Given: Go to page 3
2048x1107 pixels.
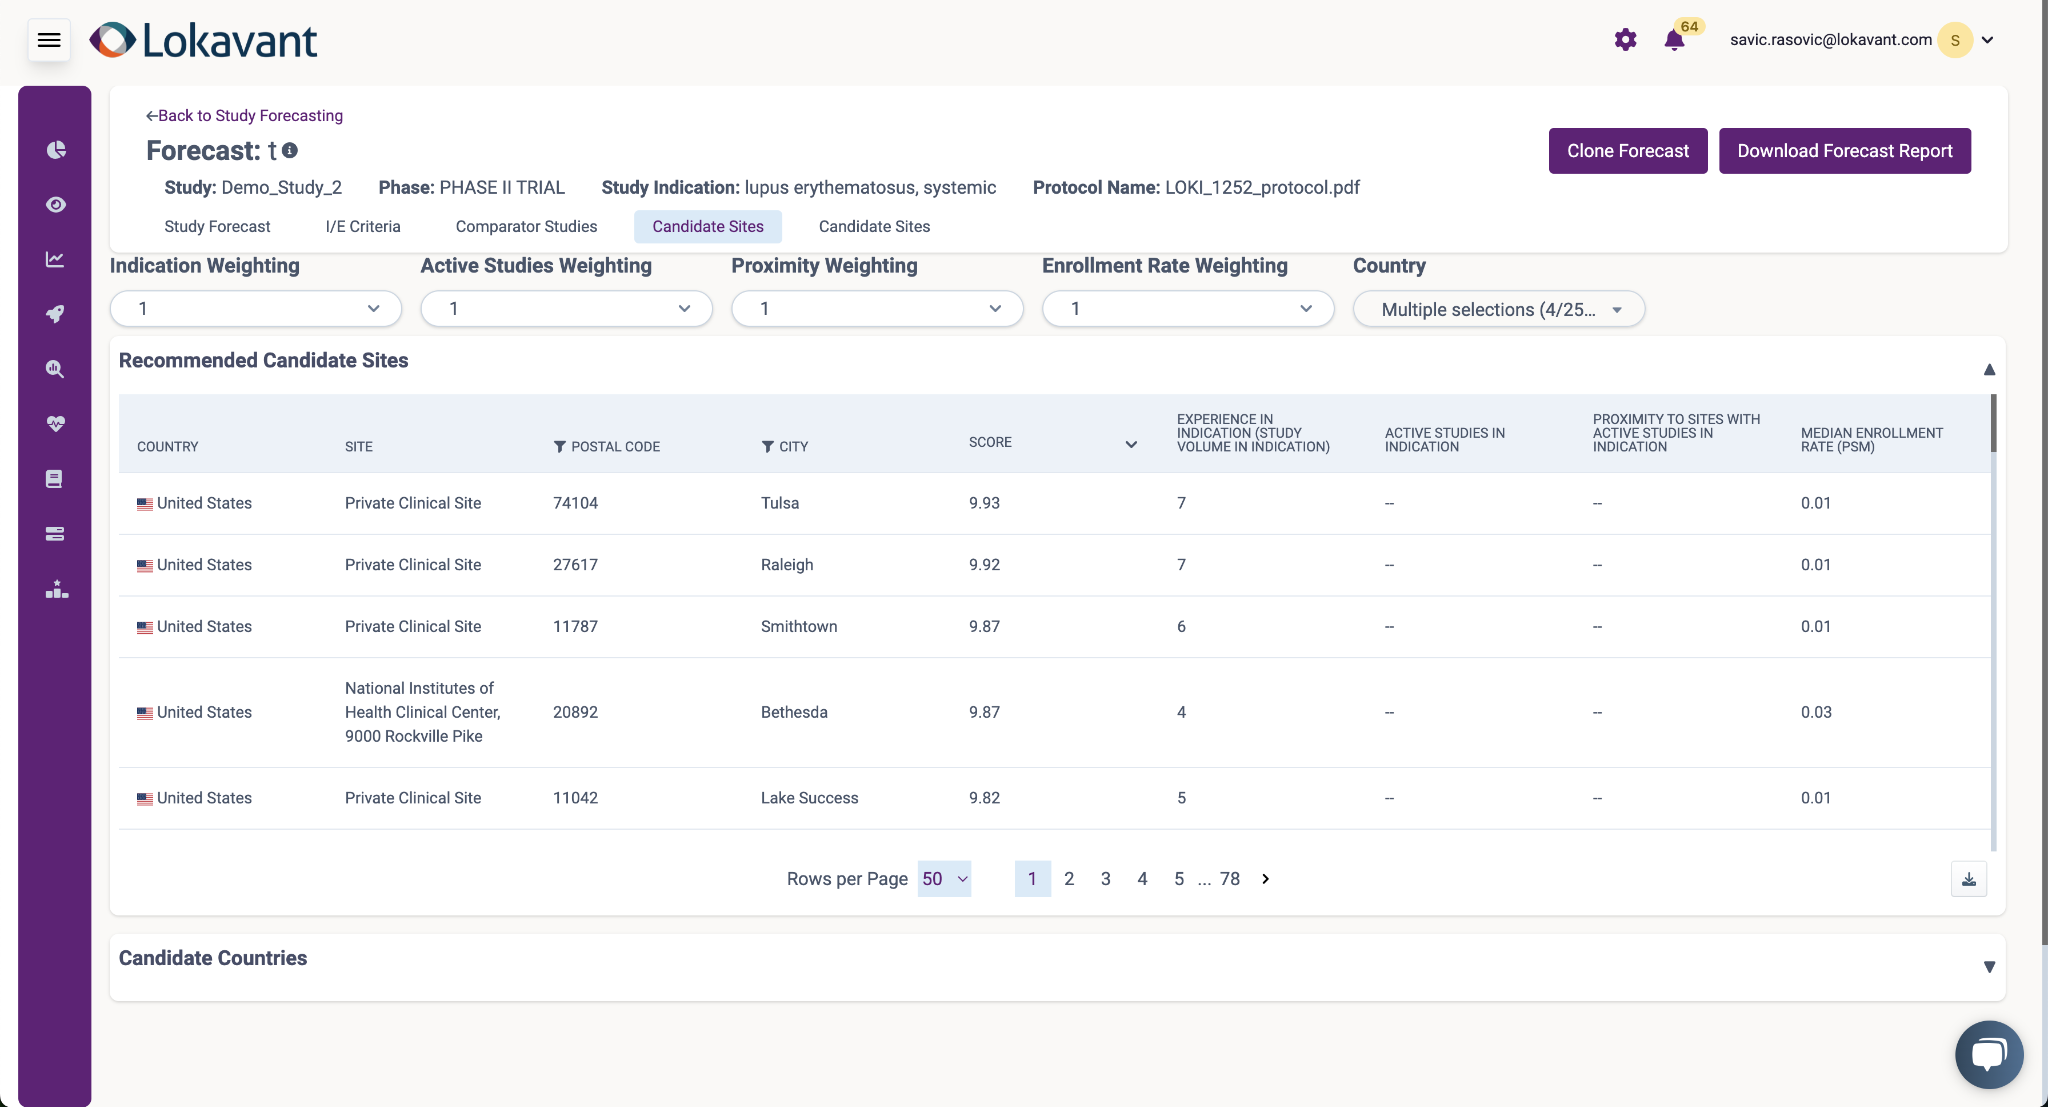Looking at the screenshot, I should [1106, 879].
